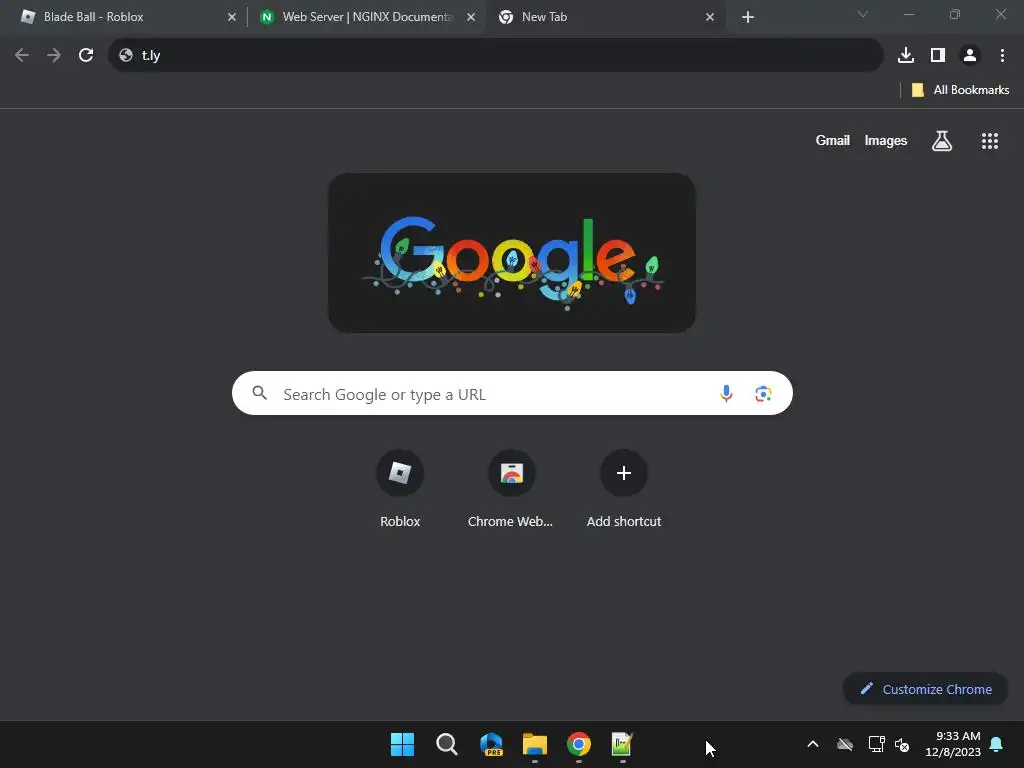Open the Chrome Web Store shortcut
The image size is (1024, 768).
click(511, 489)
